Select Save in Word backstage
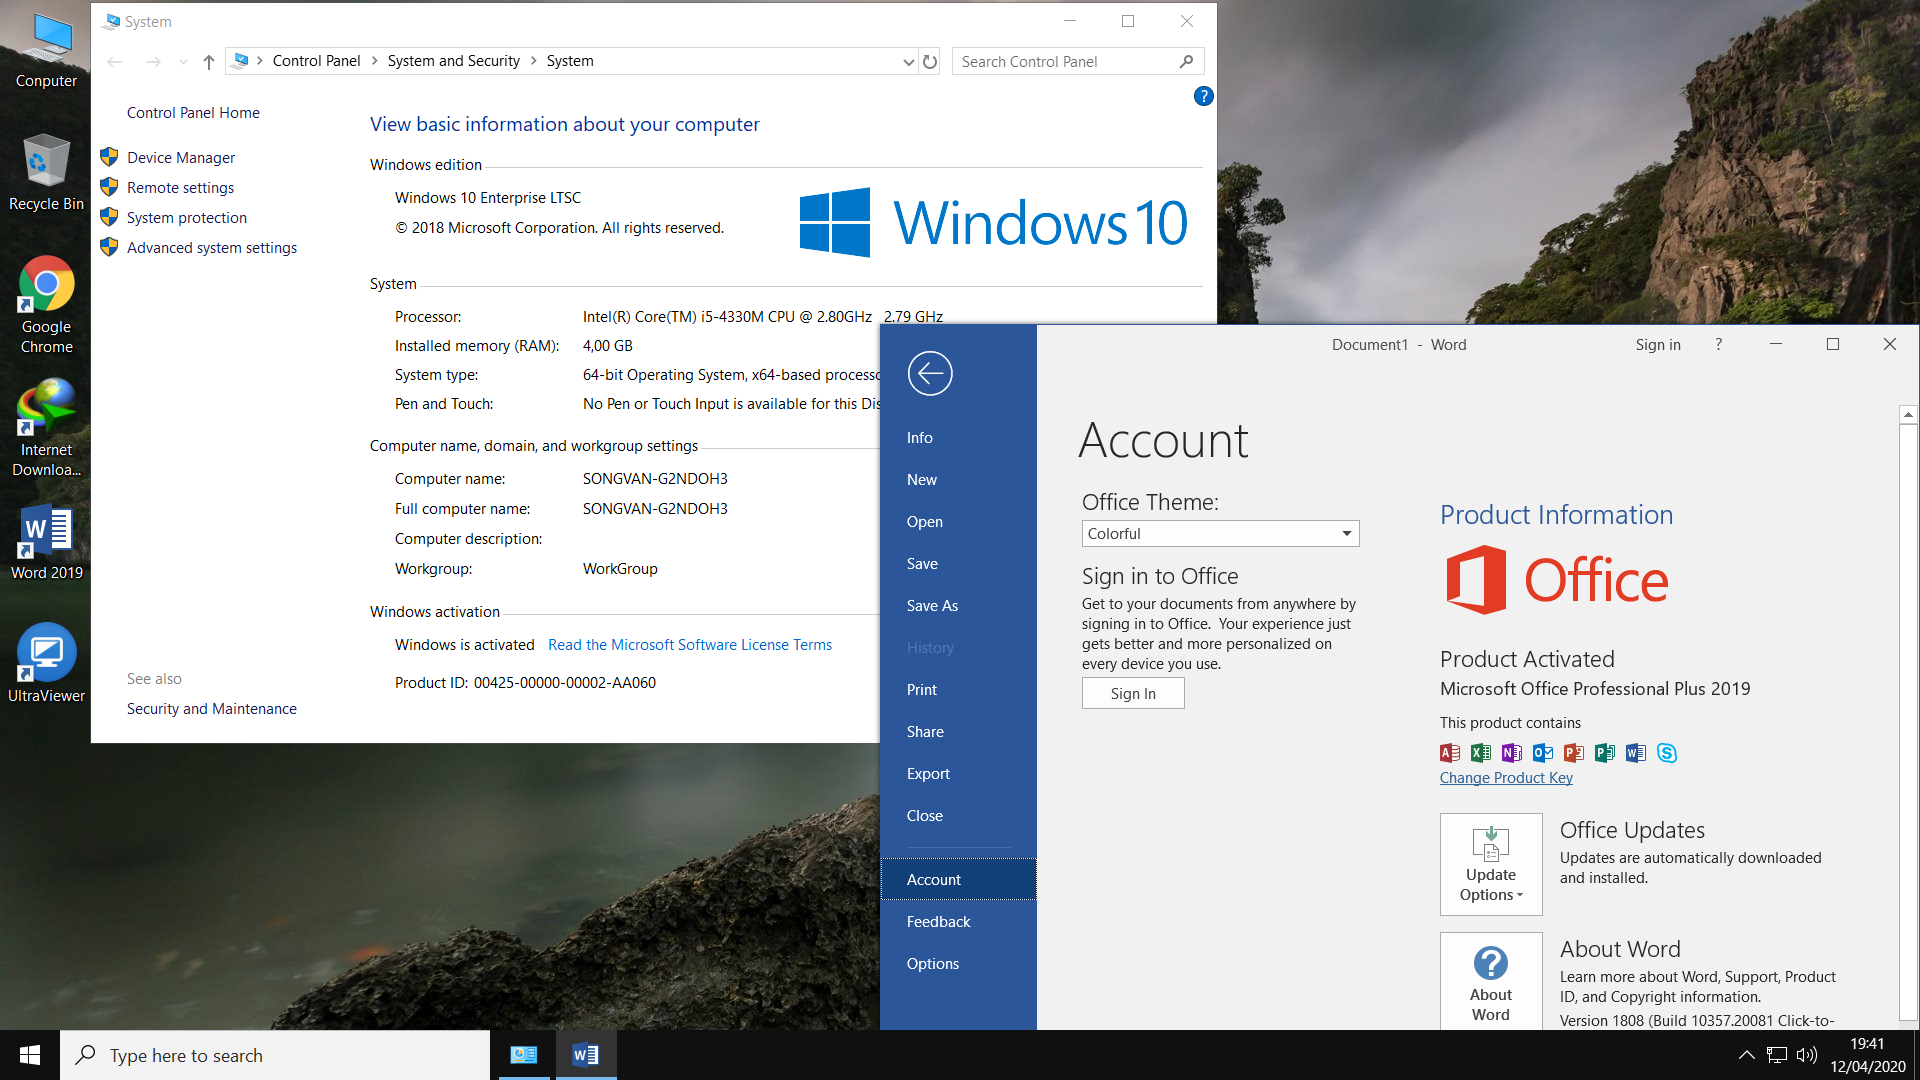 [x=958, y=564]
